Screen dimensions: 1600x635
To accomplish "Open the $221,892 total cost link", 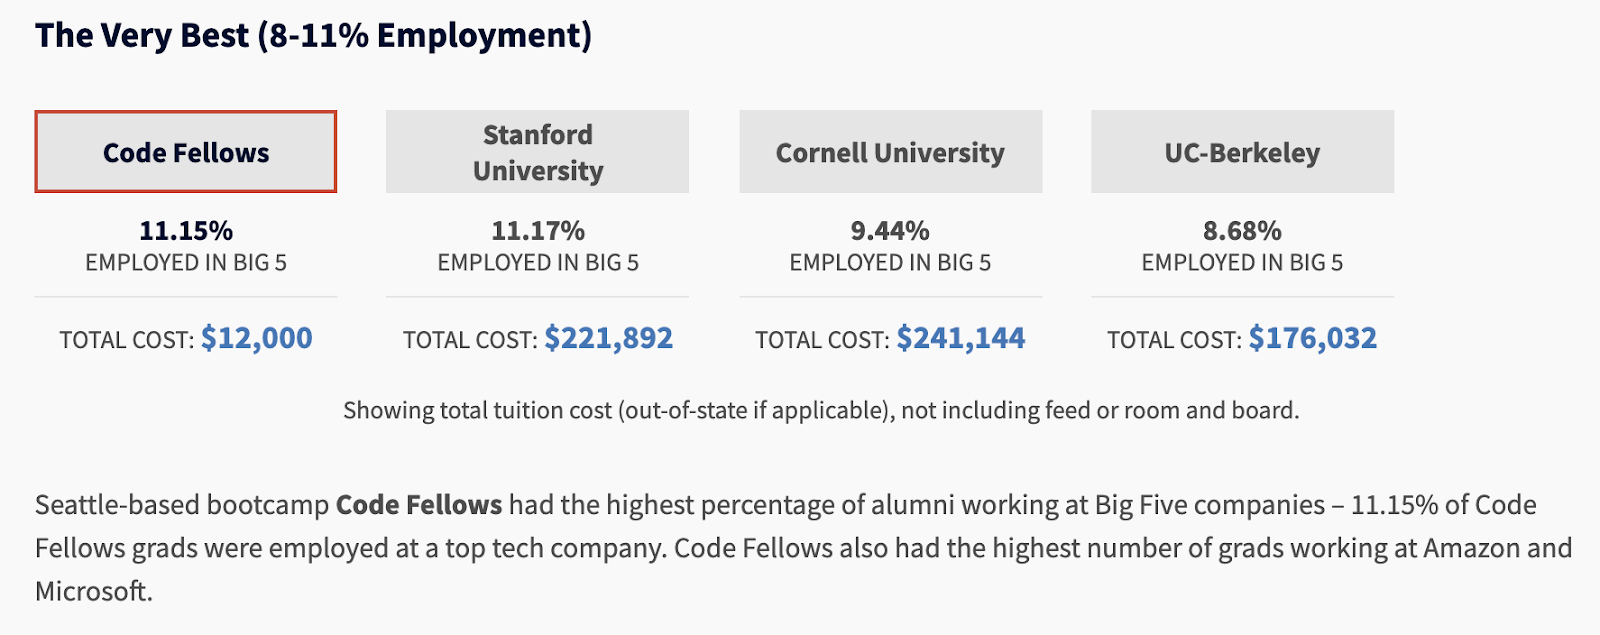I will 608,338.
